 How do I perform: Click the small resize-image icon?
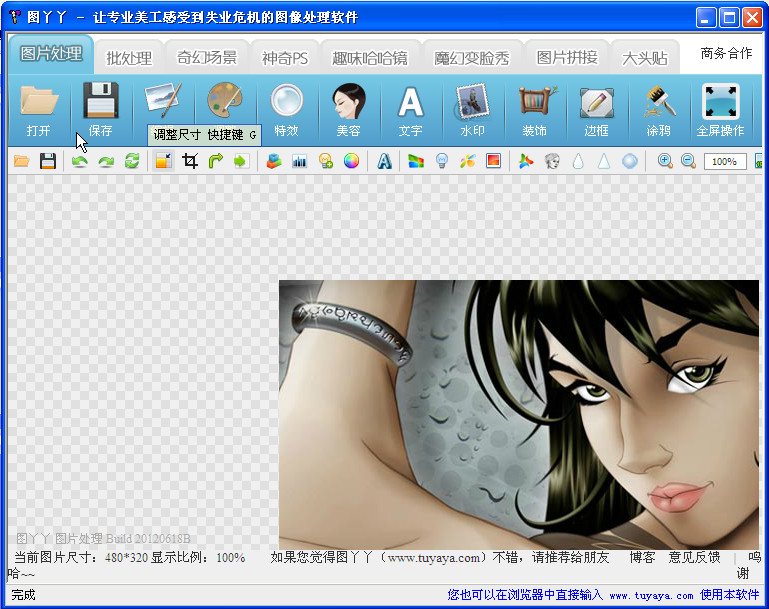point(164,161)
